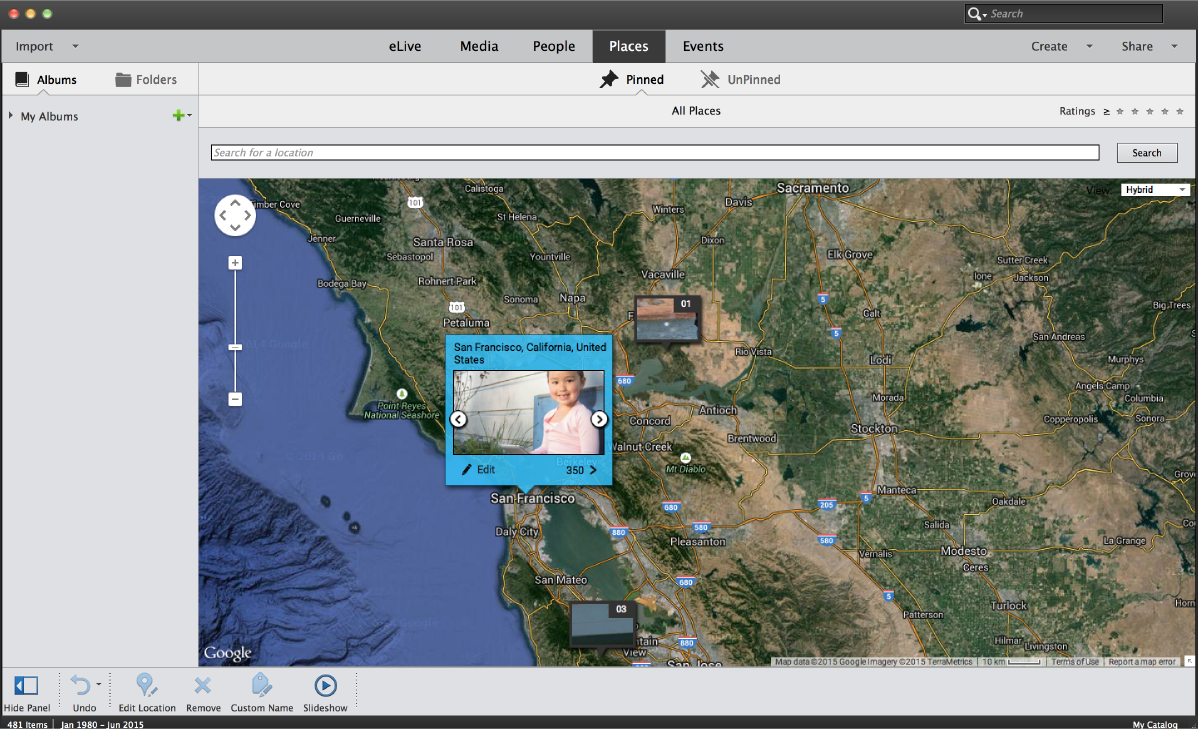Open the People tab
The width and height of the screenshot is (1198, 729).
coord(554,46)
